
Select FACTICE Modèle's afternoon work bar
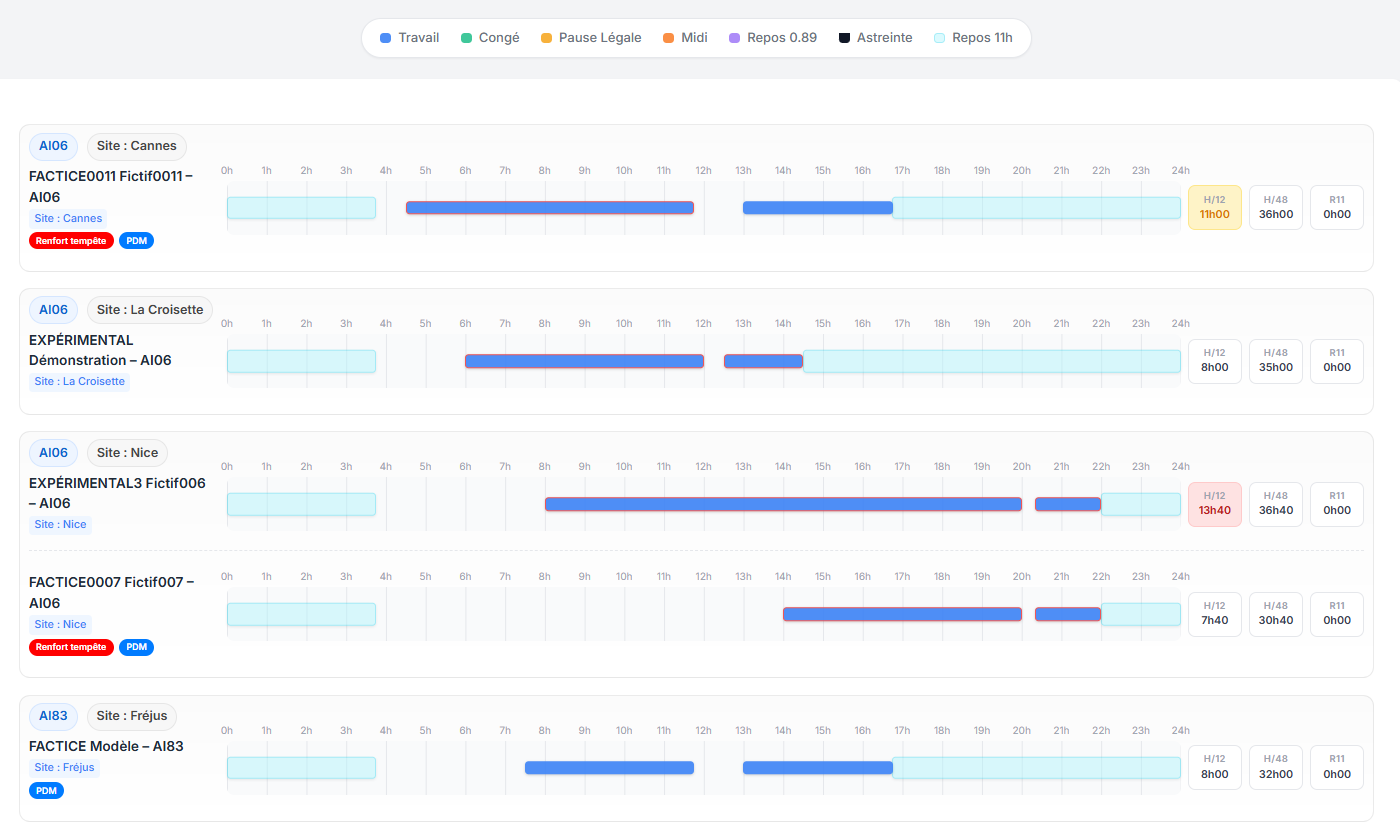818,768
